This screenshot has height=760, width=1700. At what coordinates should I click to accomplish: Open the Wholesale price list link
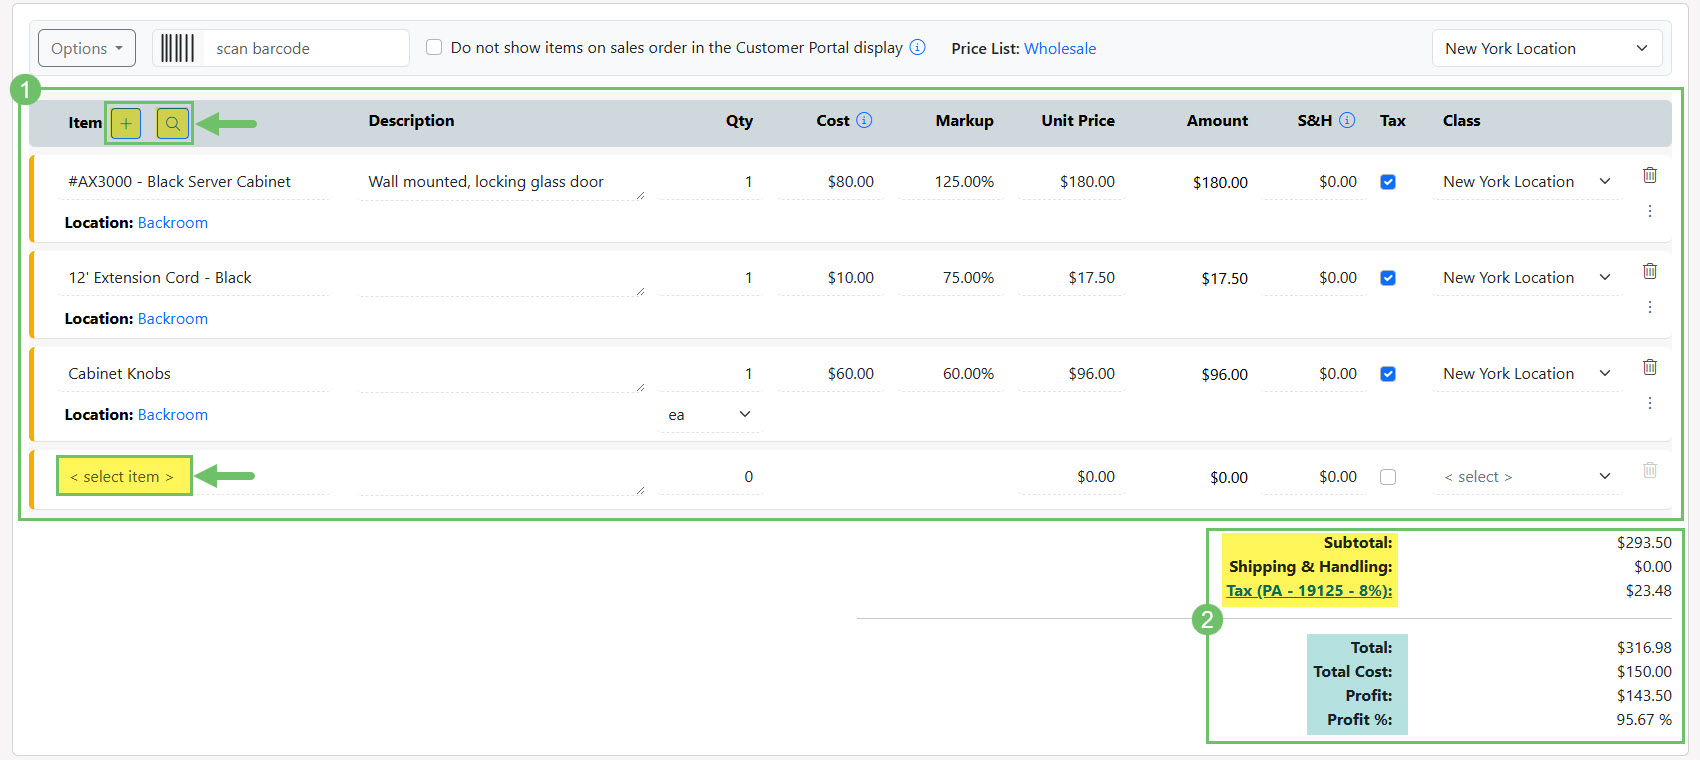click(1060, 48)
